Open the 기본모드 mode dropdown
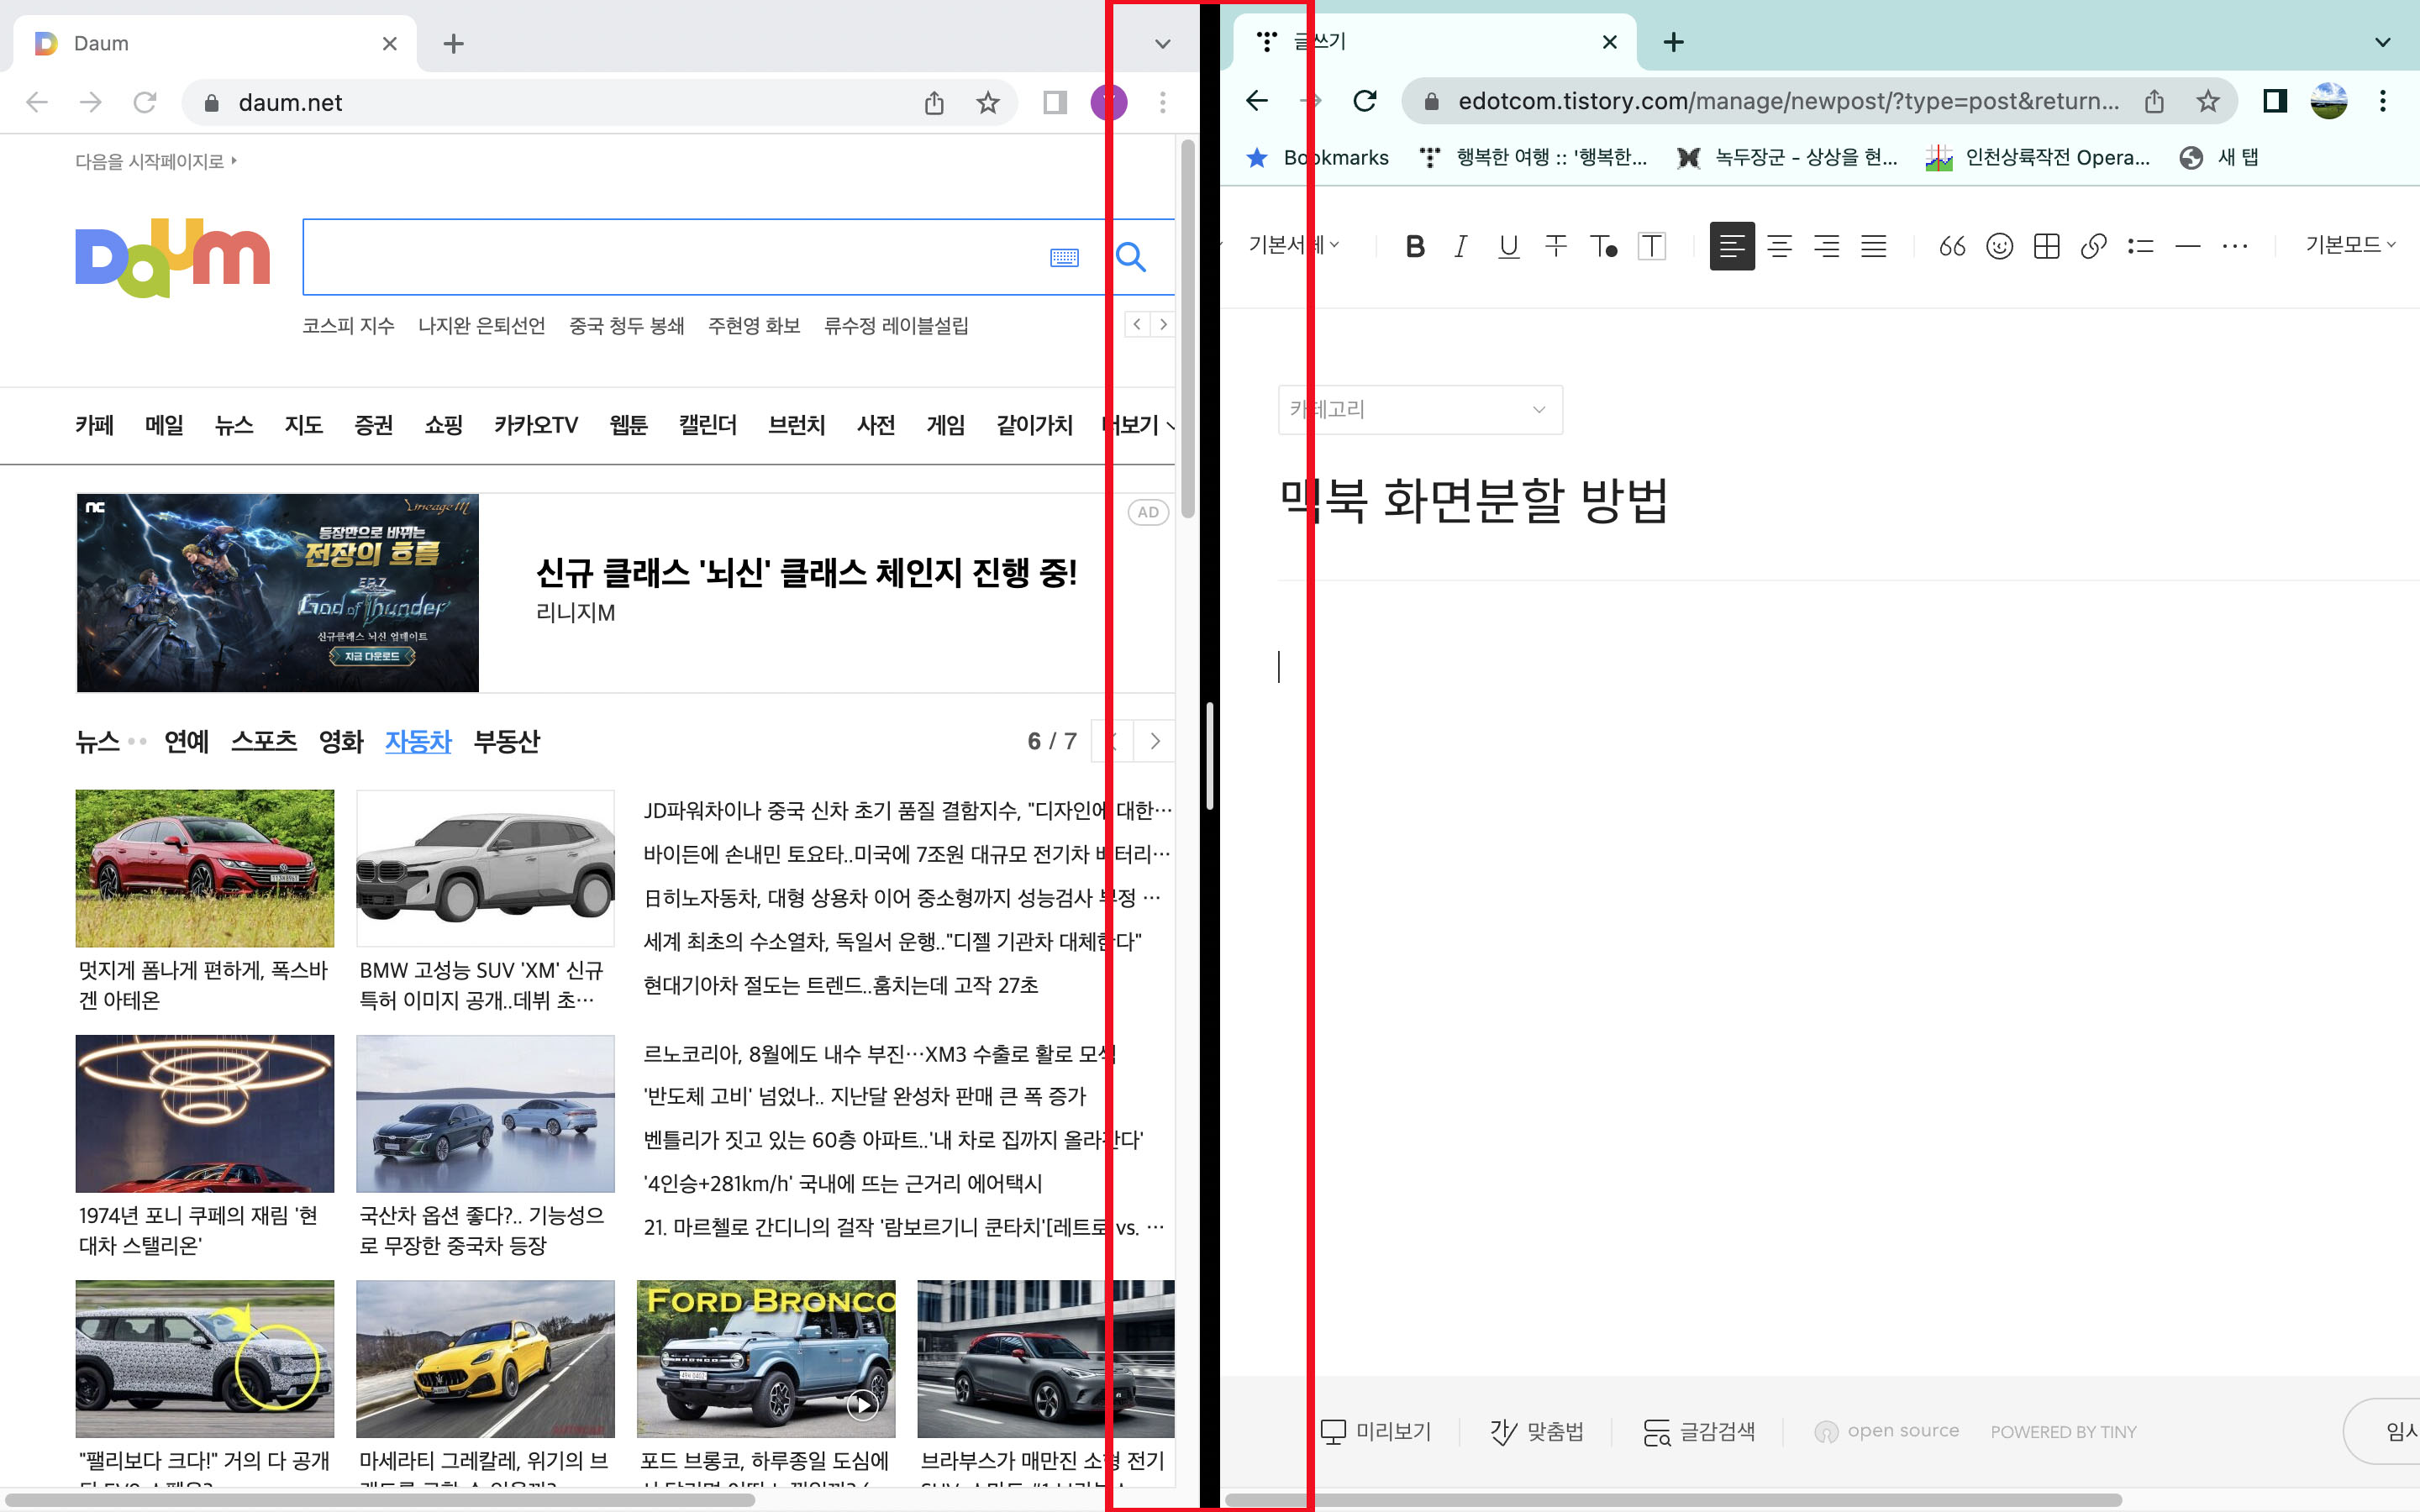The height and width of the screenshot is (1512, 2420). click(2347, 245)
